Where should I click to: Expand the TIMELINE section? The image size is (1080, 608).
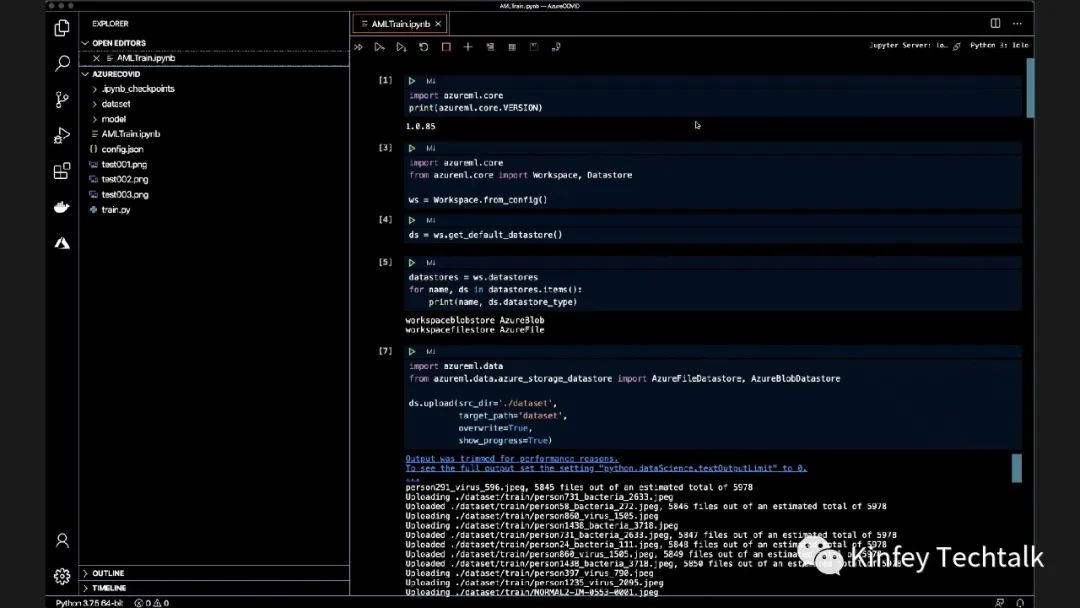click(214, 588)
